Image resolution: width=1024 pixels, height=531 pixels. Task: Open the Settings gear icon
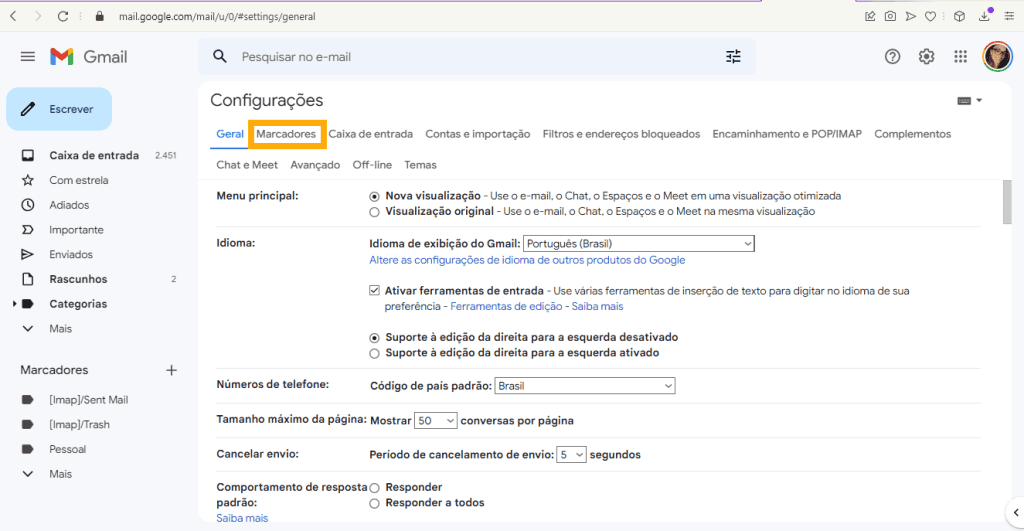tap(926, 57)
